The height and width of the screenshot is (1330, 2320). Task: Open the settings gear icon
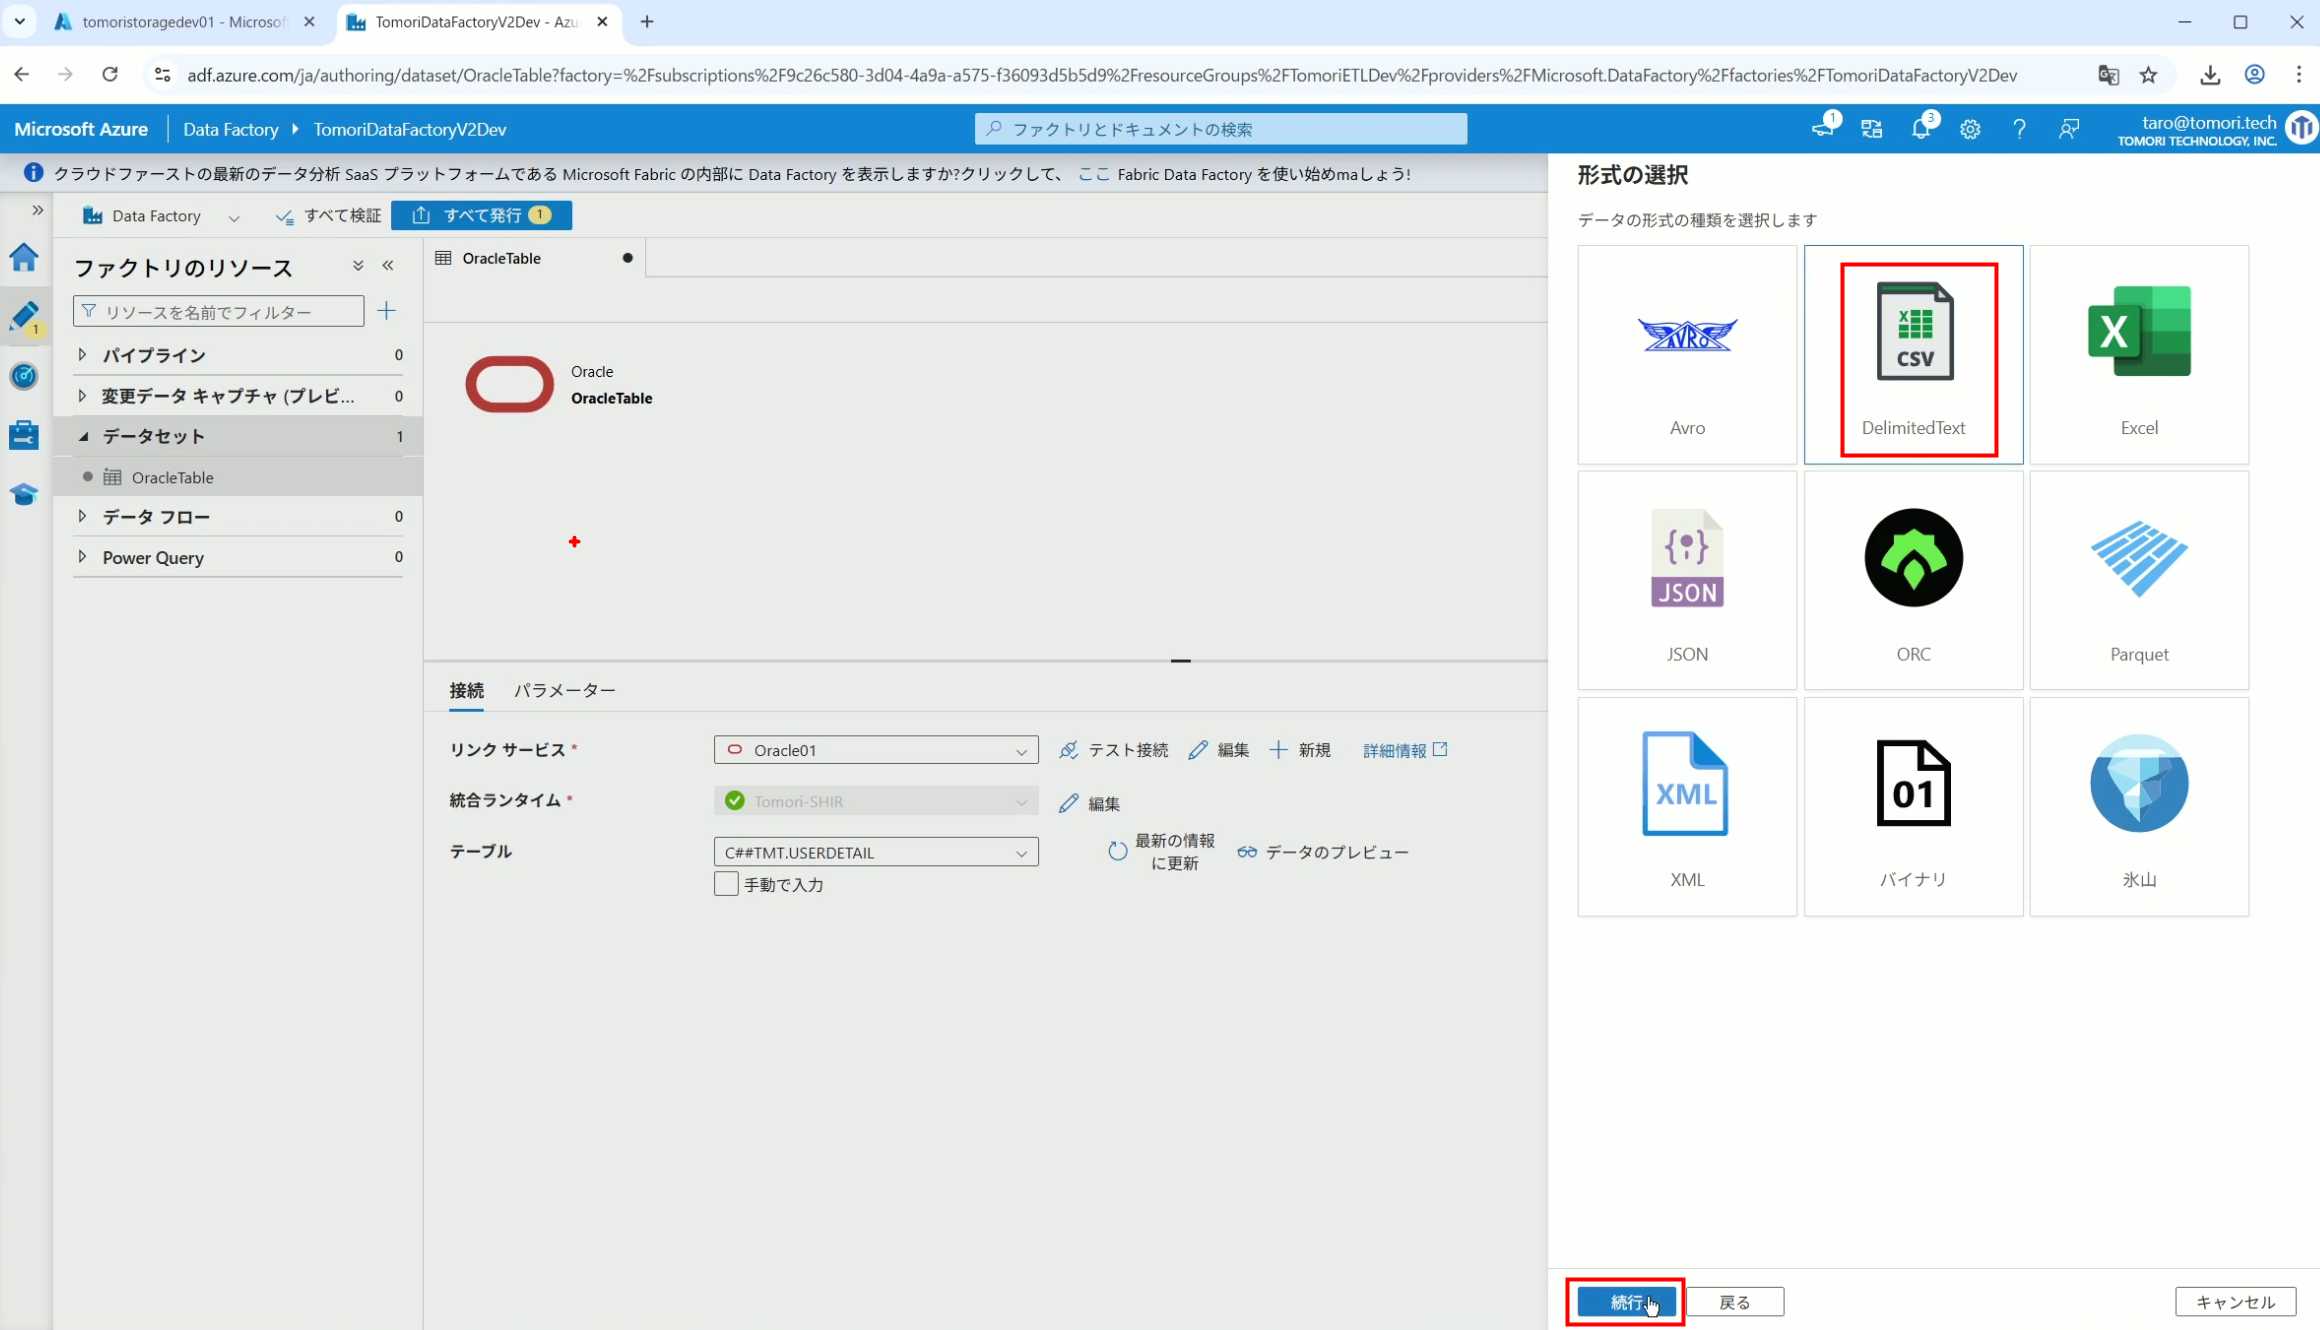(1969, 129)
